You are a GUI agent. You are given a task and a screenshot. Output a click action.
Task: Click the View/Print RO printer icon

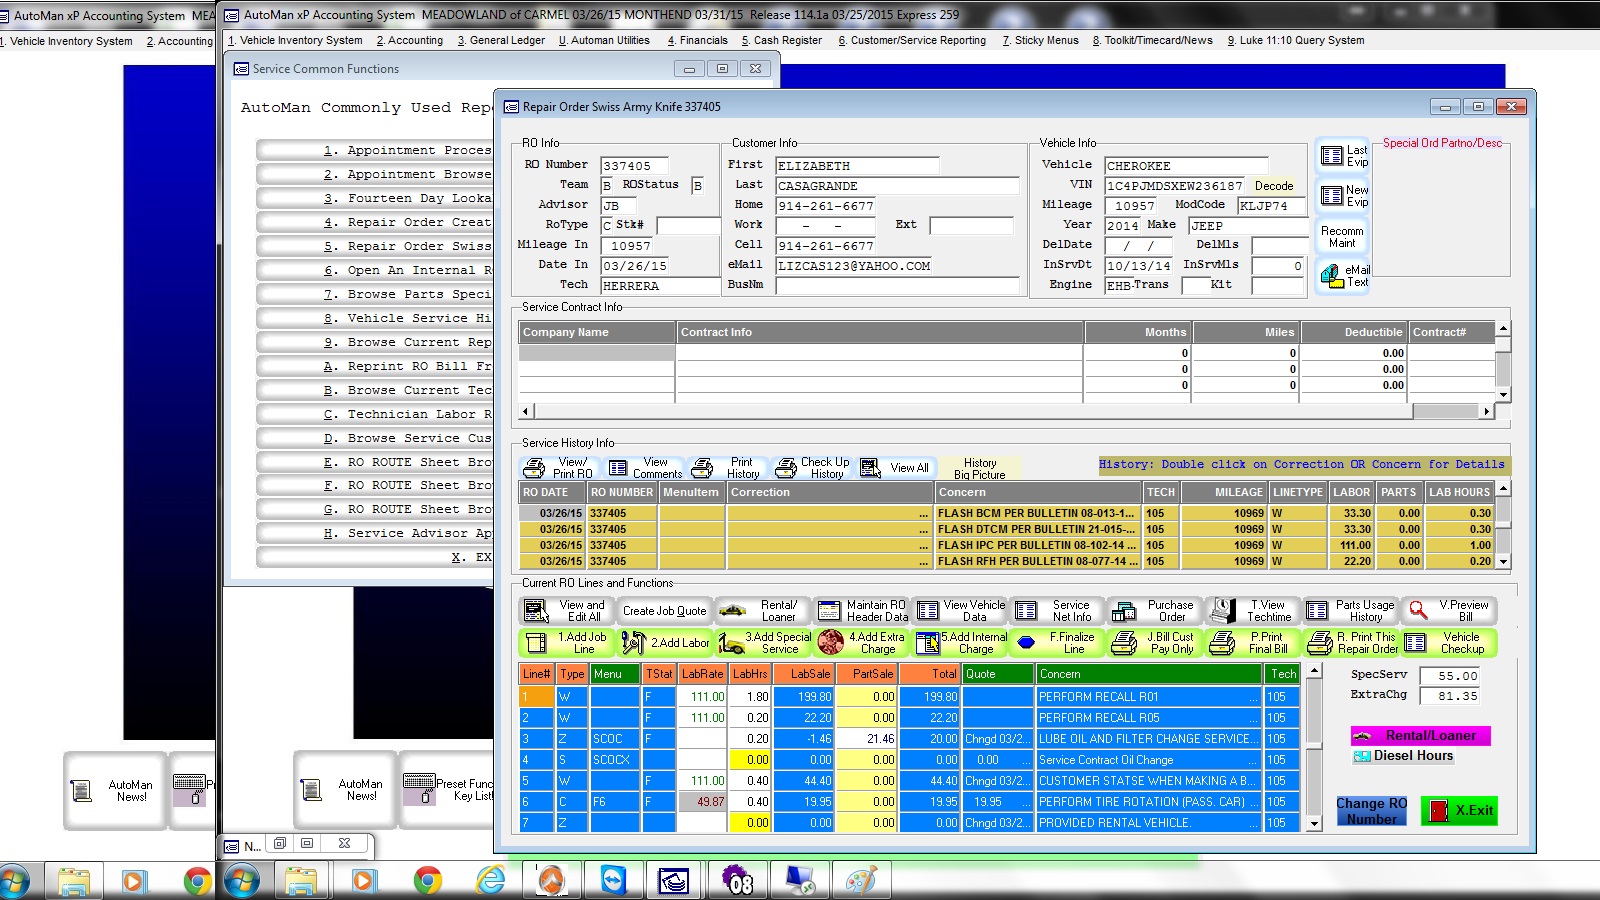(535, 468)
